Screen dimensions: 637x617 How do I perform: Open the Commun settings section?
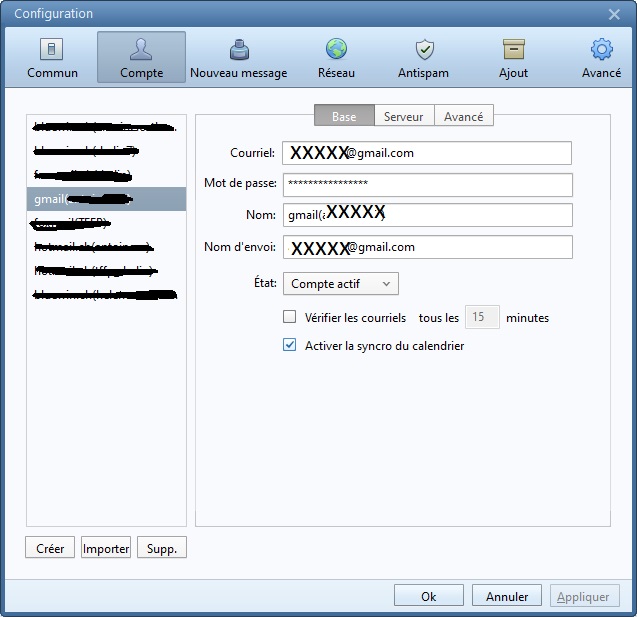click(52, 58)
